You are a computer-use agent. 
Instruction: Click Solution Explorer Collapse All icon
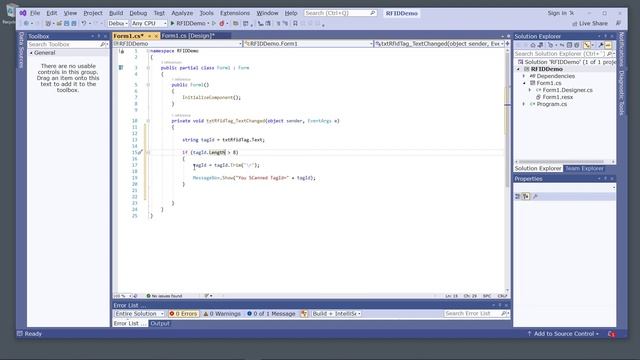[569, 45]
